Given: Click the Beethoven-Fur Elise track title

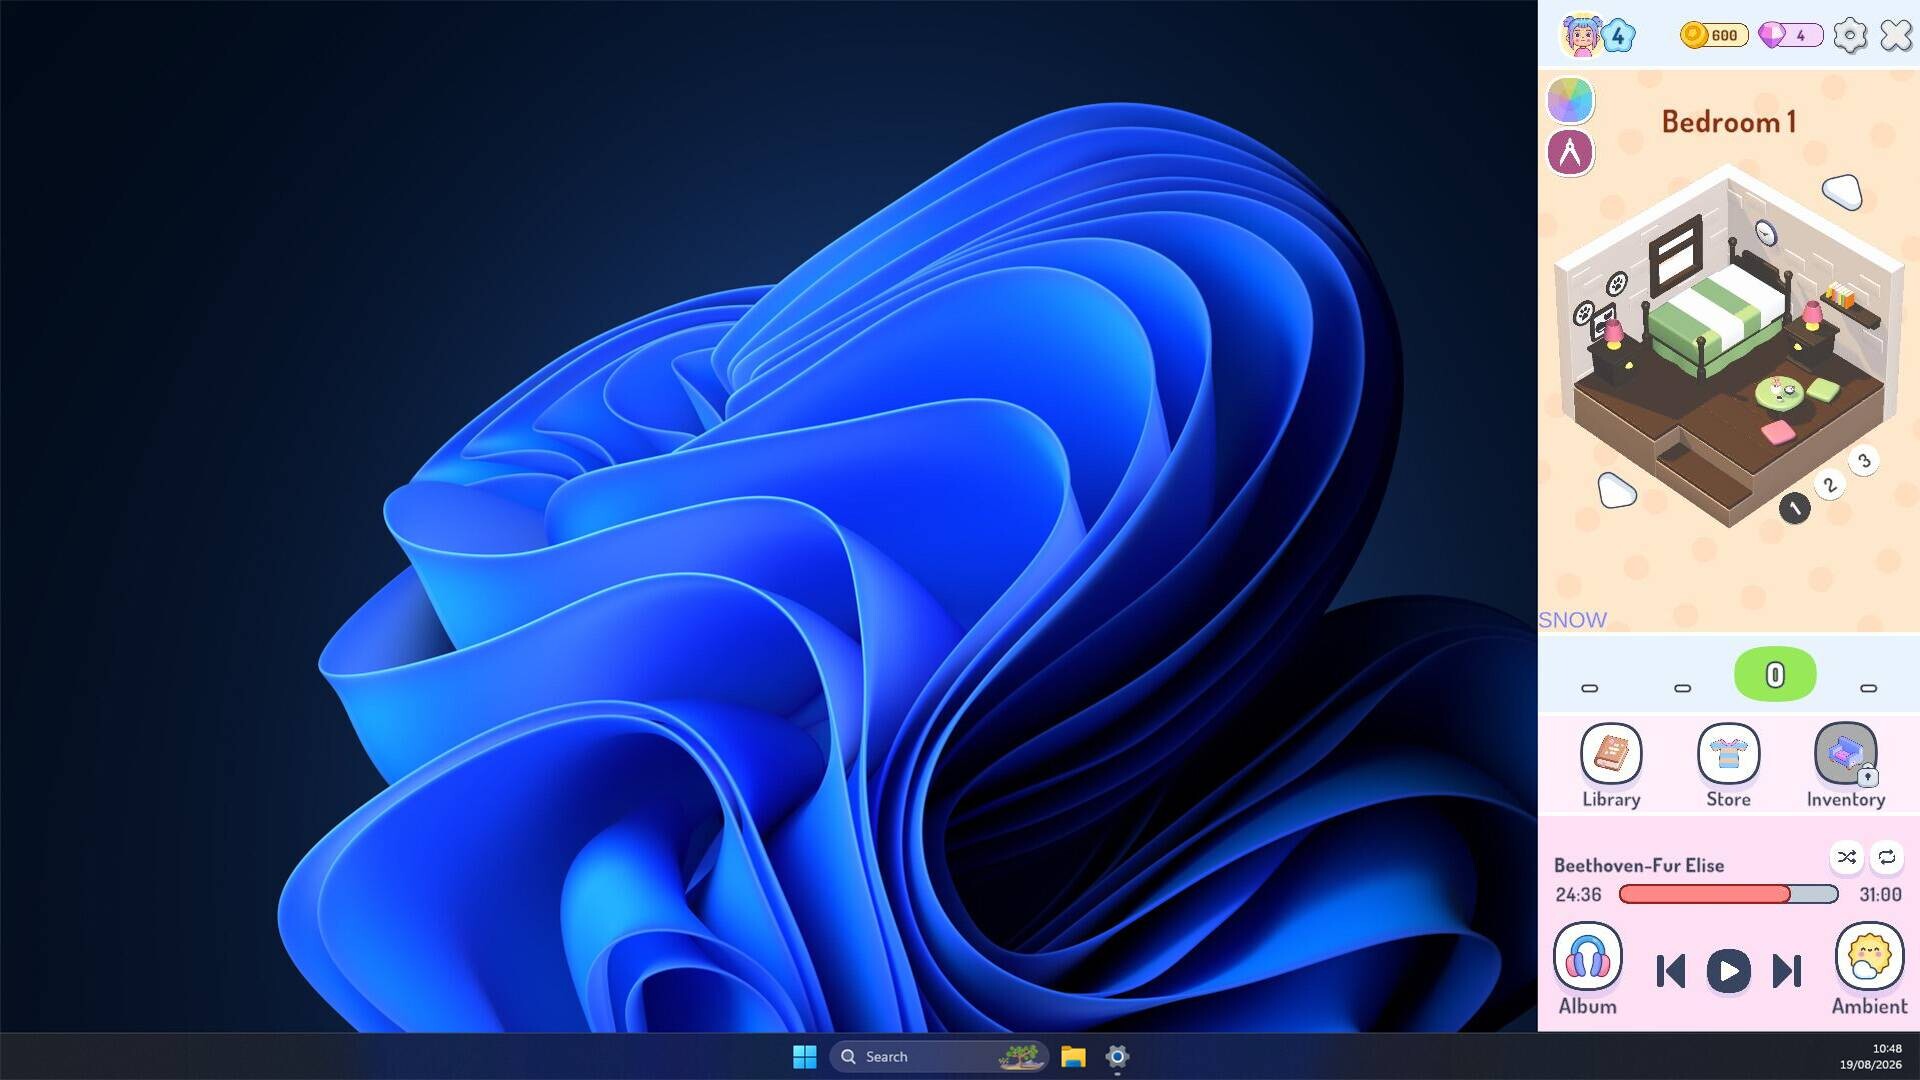Looking at the screenshot, I should 1639,865.
